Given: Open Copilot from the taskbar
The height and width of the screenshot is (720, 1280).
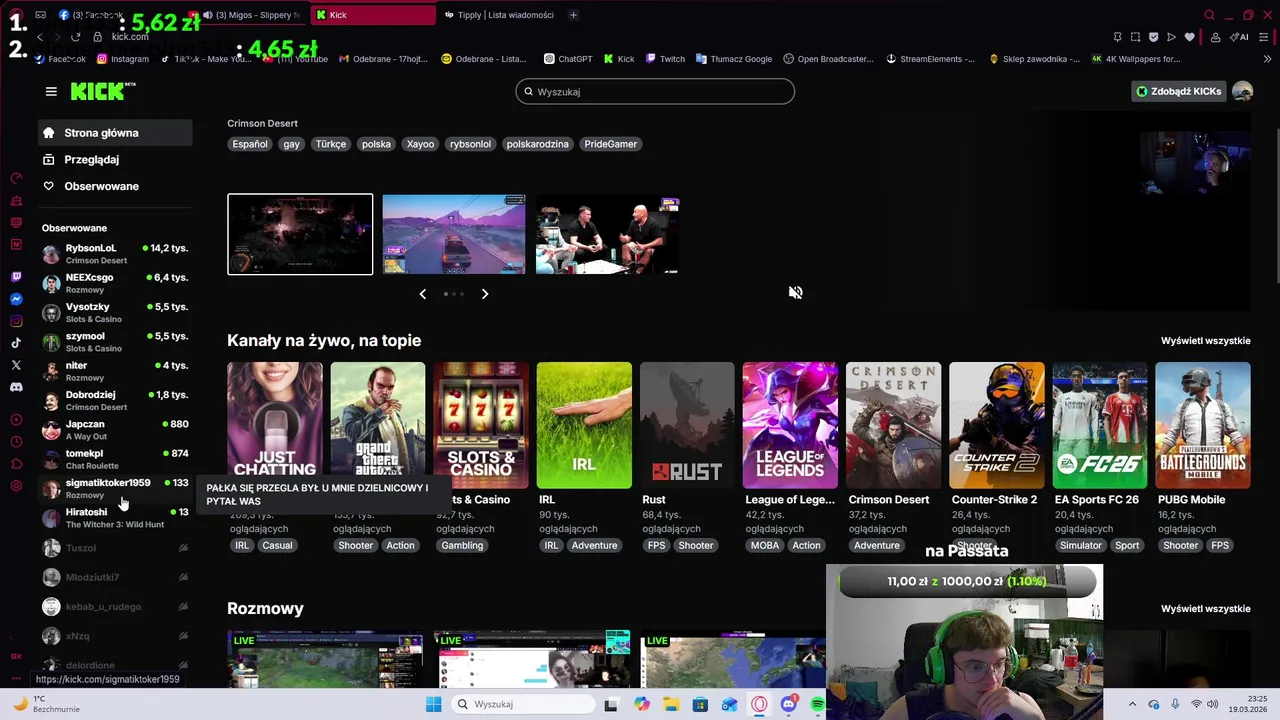Looking at the screenshot, I should click(641, 704).
